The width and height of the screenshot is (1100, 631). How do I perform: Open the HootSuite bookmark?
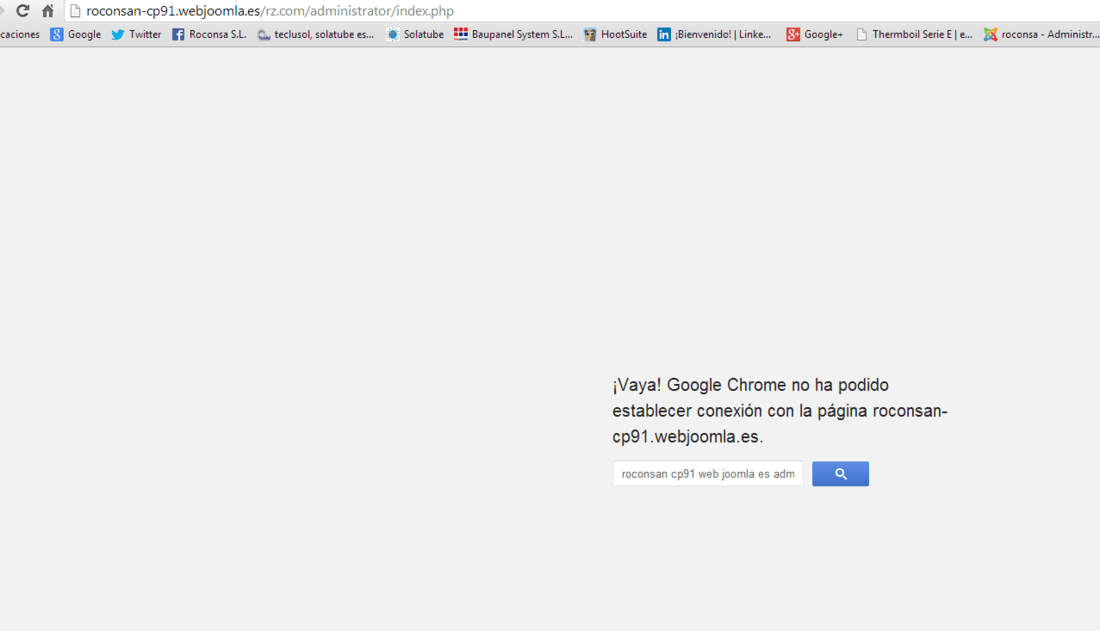[615, 34]
